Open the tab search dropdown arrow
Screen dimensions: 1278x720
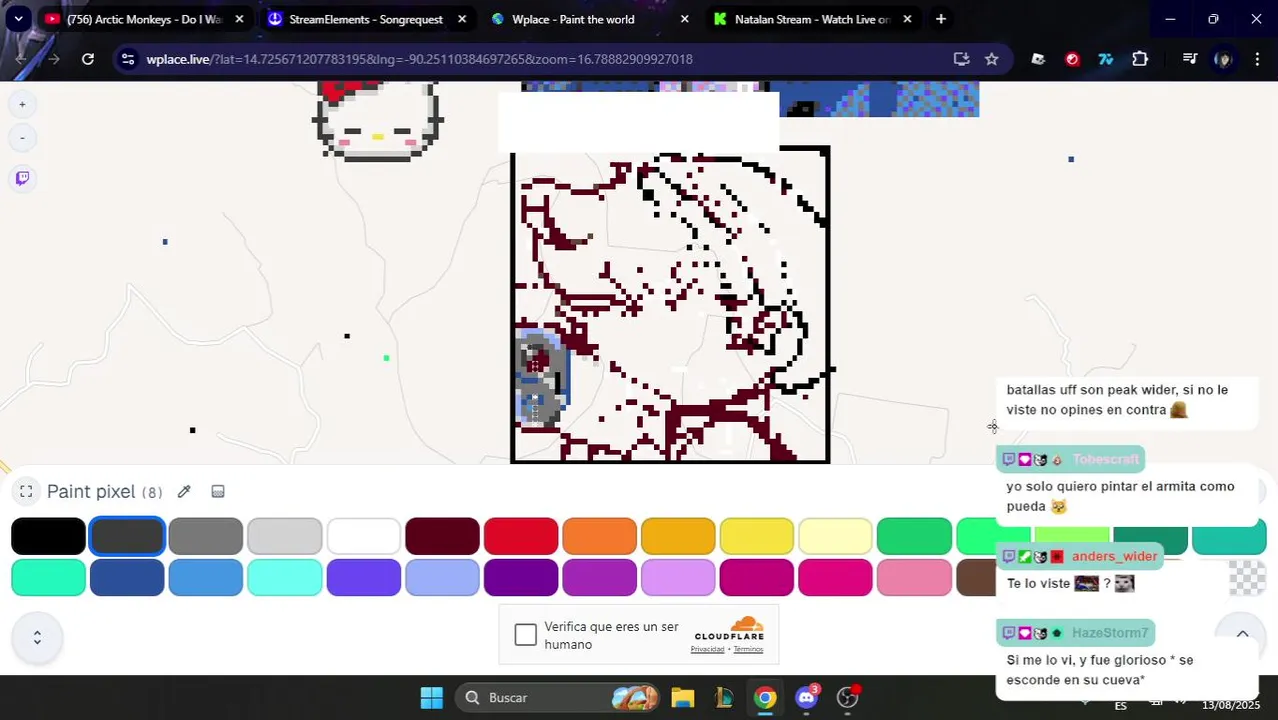click(x=18, y=19)
